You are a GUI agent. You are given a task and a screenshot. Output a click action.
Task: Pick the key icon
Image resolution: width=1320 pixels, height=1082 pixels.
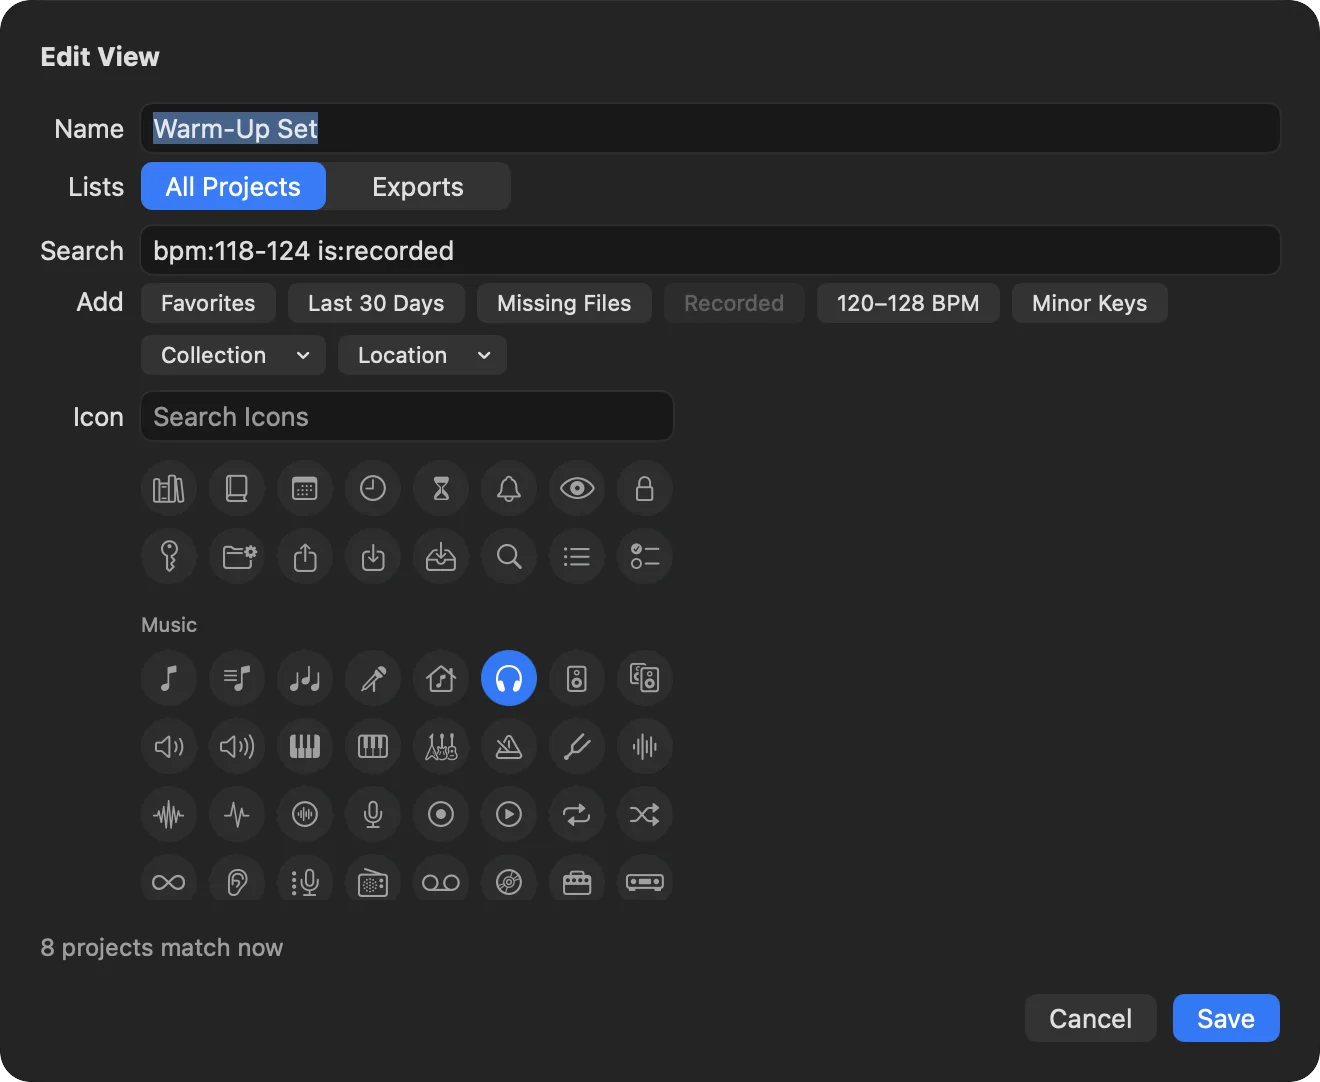coord(169,557)
